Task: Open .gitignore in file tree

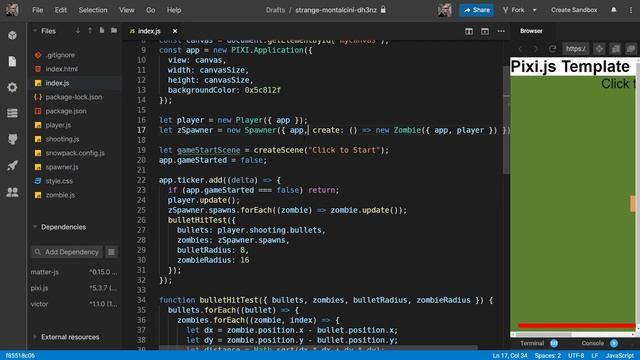Action: [60, 55]
